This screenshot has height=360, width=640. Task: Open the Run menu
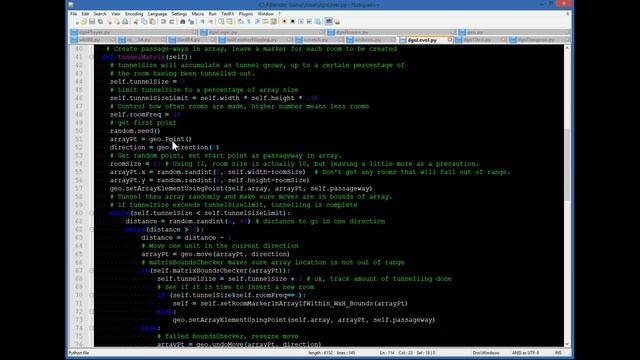[212, 14]
